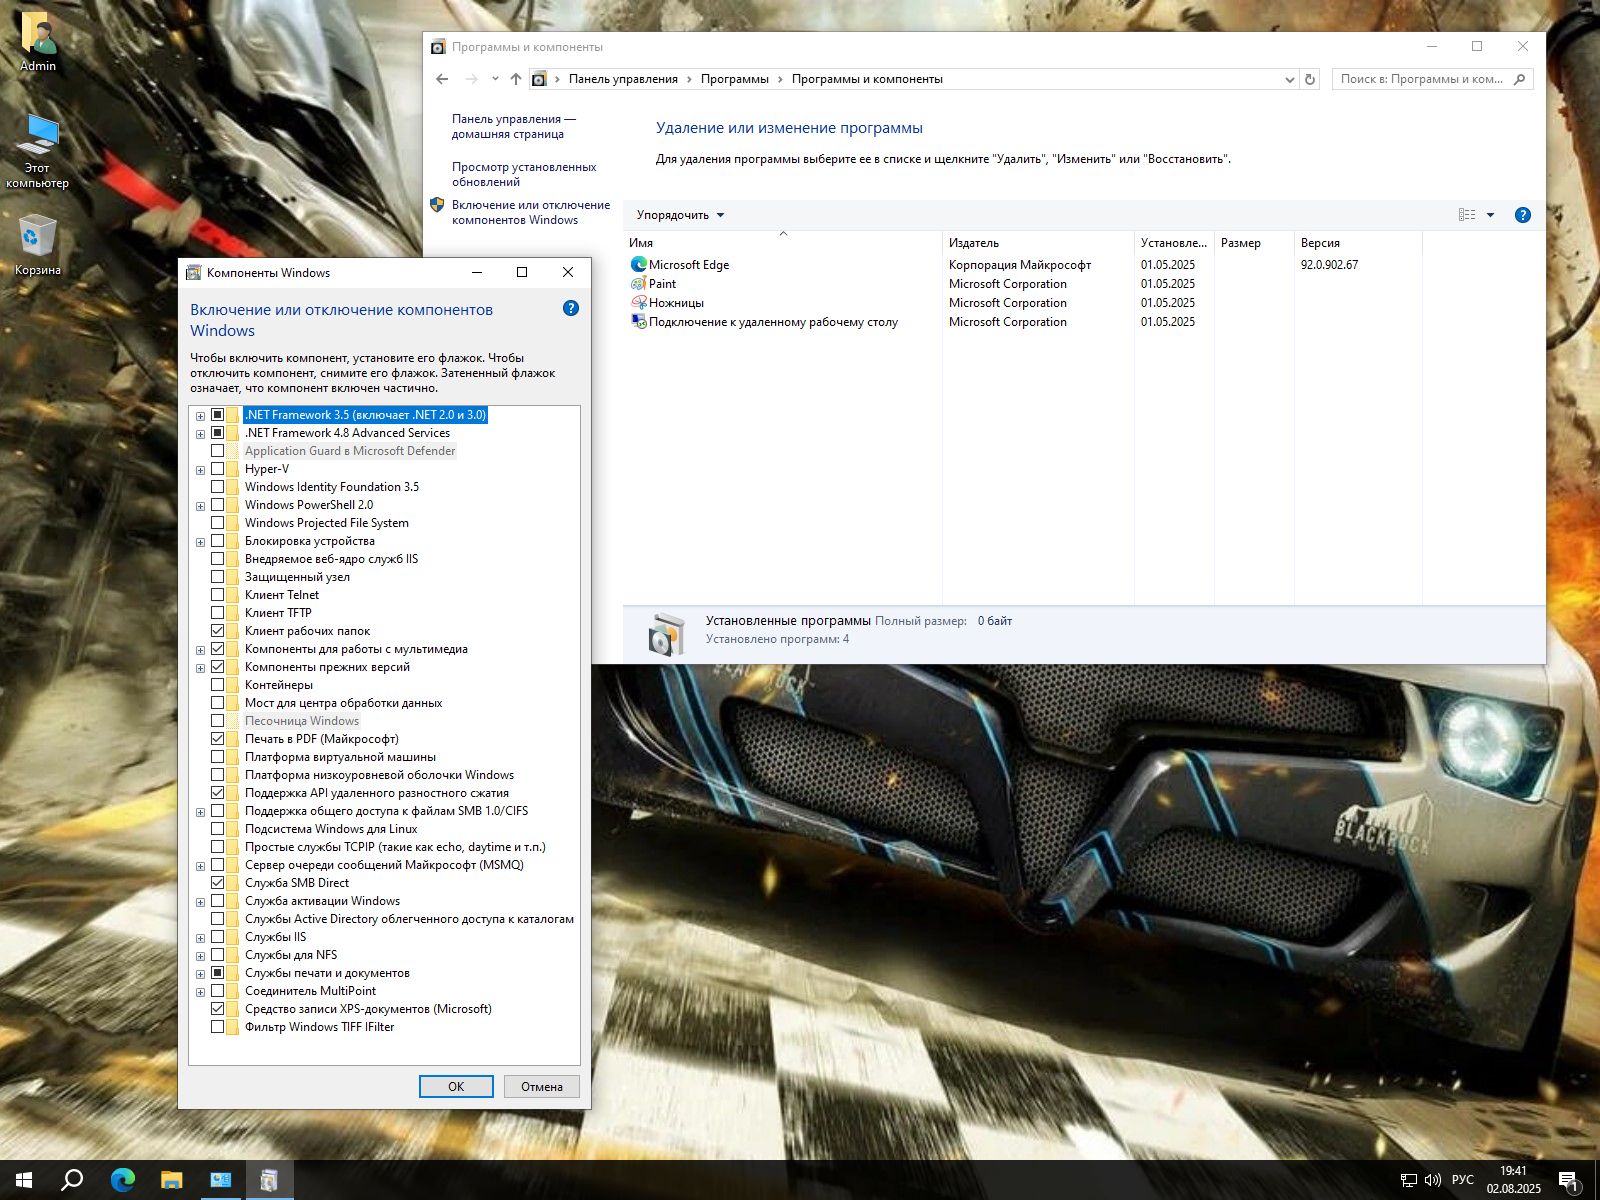Open Включение или отключение компонентов Windows link

point(530,212)
